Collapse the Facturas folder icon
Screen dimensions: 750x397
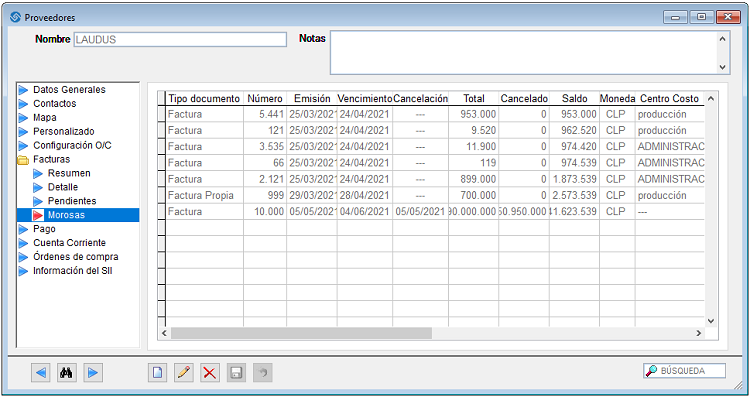point(23,160)
